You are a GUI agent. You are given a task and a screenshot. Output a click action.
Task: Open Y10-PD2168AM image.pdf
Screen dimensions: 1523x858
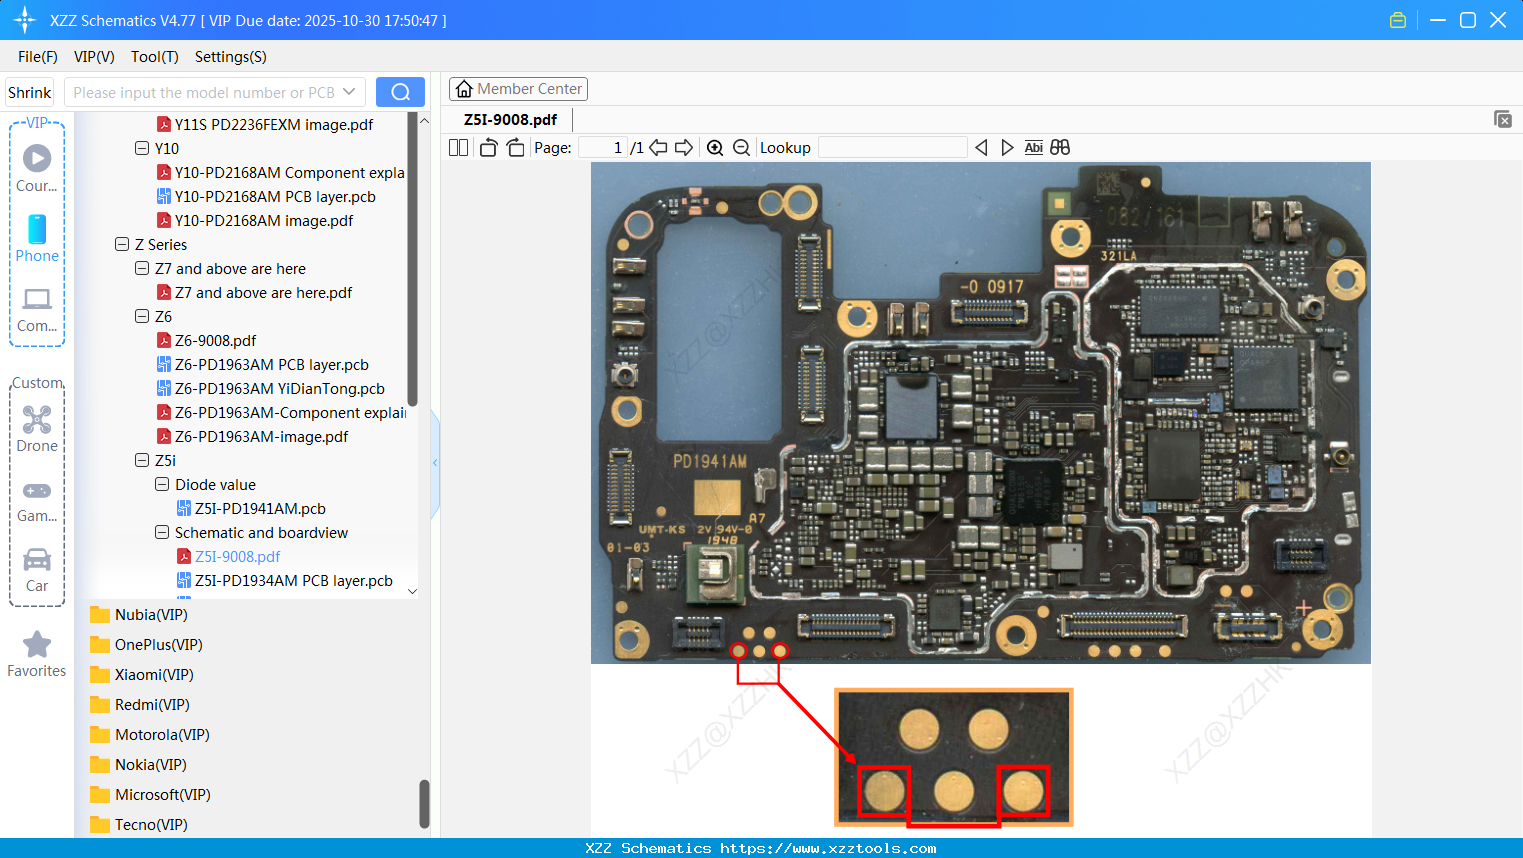coord(263,220)
